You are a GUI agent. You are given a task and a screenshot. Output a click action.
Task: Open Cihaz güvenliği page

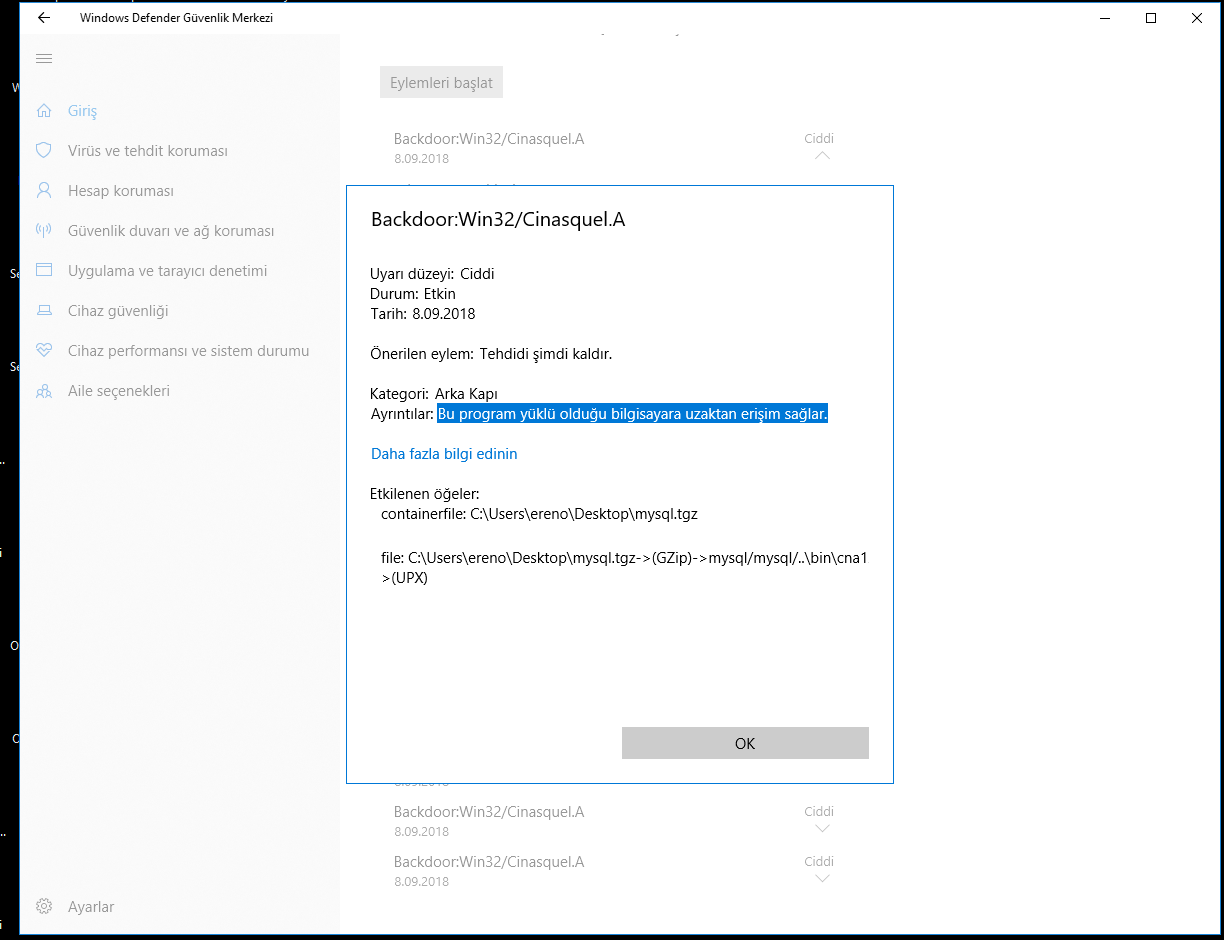[118, 311]
